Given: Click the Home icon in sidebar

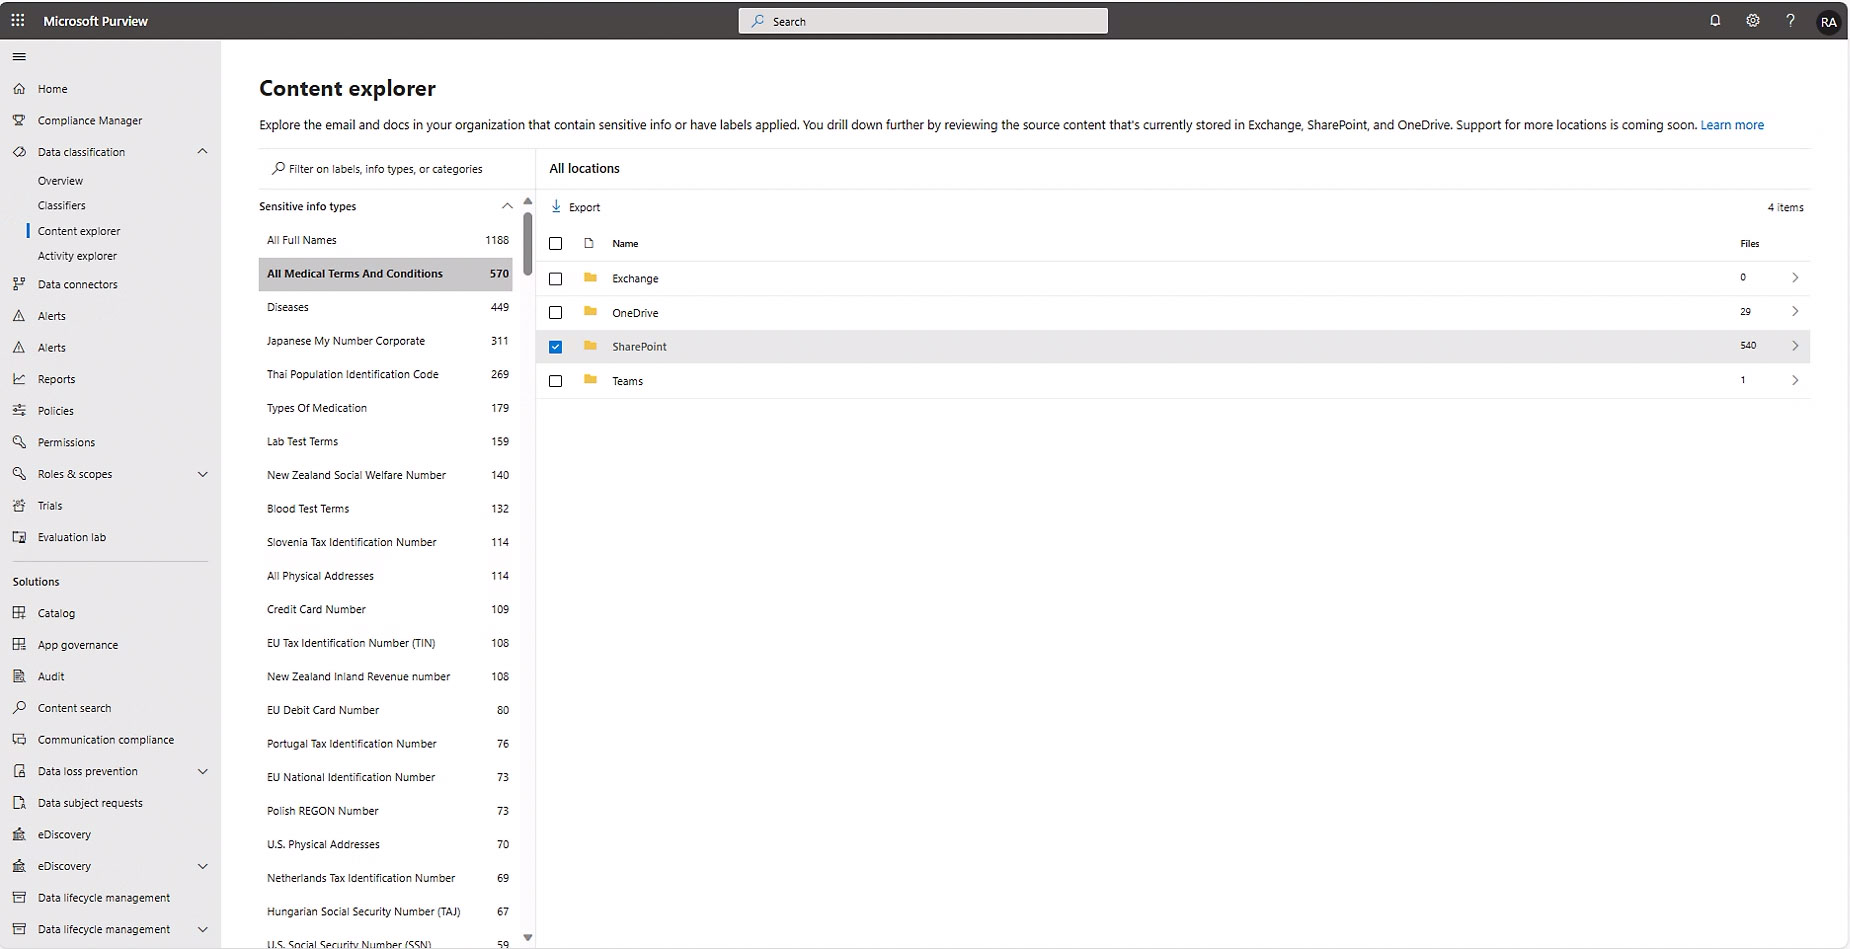Looking at the screenshot, I should (x=19, y=89).
